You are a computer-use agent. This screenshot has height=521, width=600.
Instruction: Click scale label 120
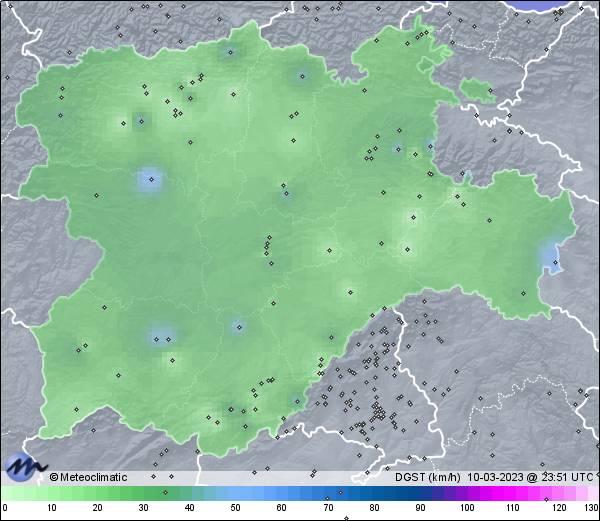pyautogui.click(x=559, y=508)
